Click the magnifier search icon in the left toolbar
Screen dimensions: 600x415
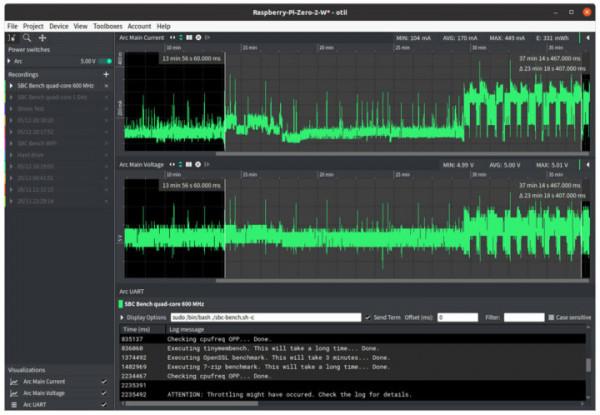click(27, 37)
